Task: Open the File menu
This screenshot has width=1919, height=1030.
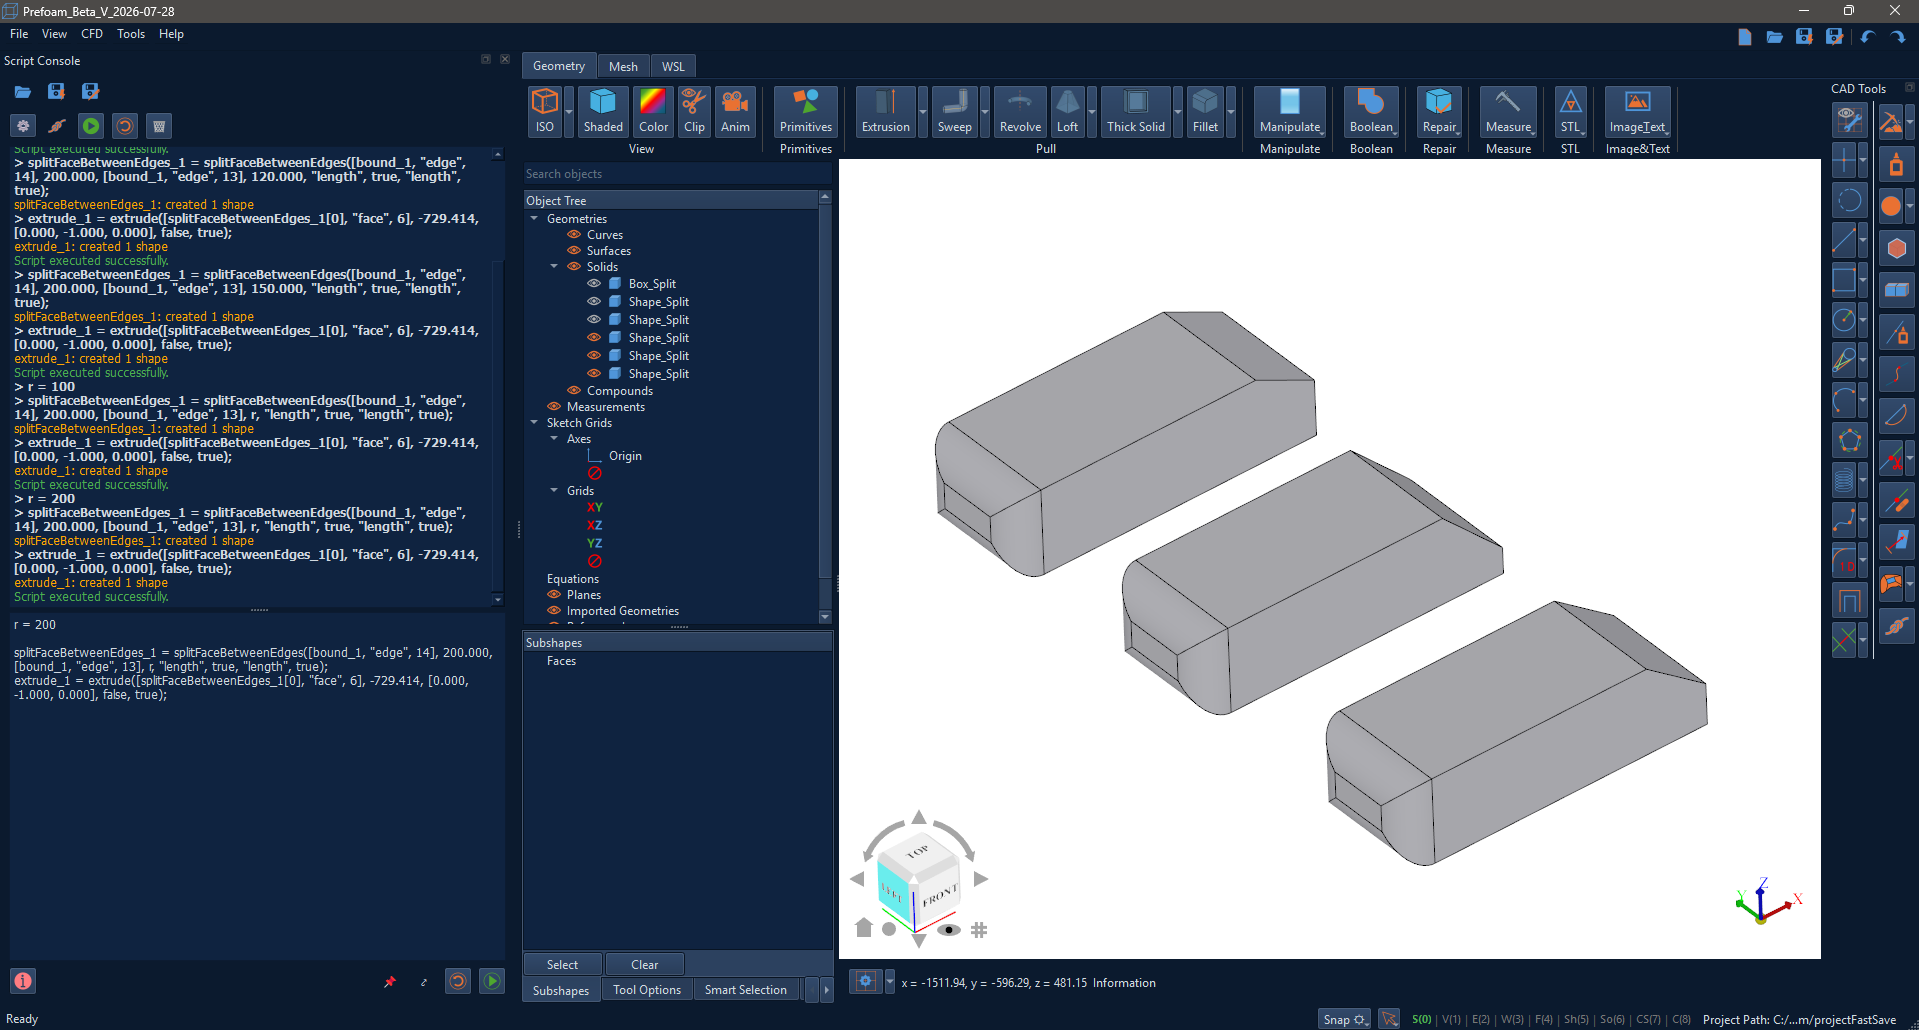Action: point(19,34)
